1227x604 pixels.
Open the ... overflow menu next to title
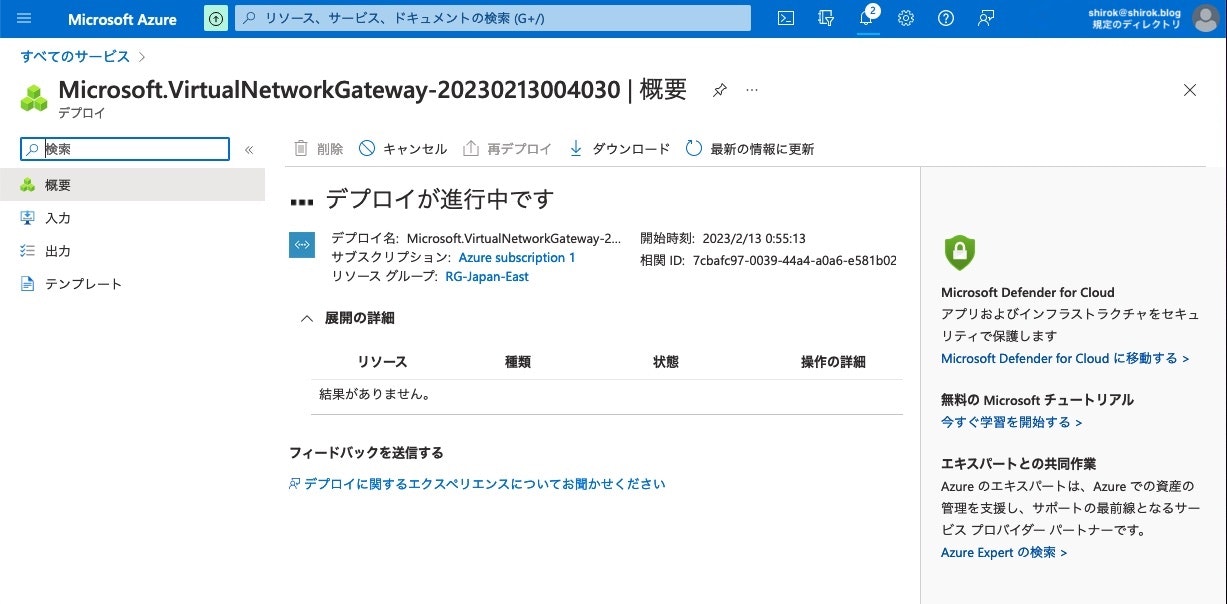click(751, 89)
